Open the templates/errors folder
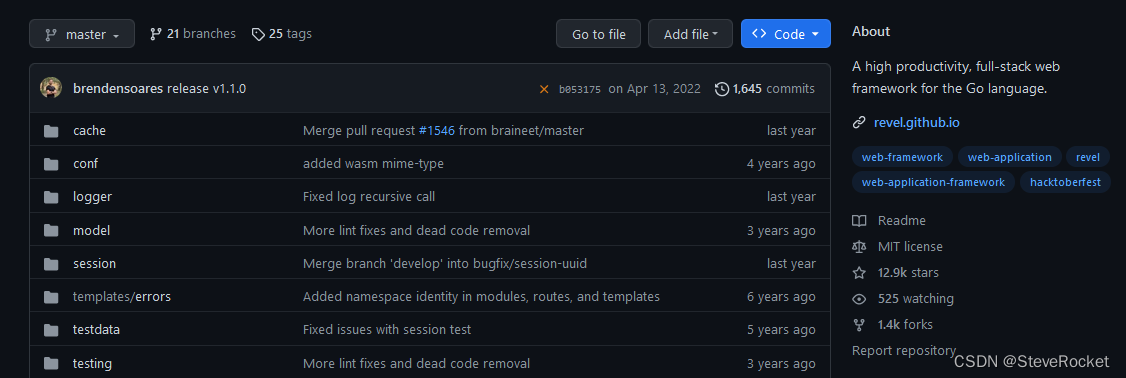Screen dimensions: 1126x378 [122, 297]
